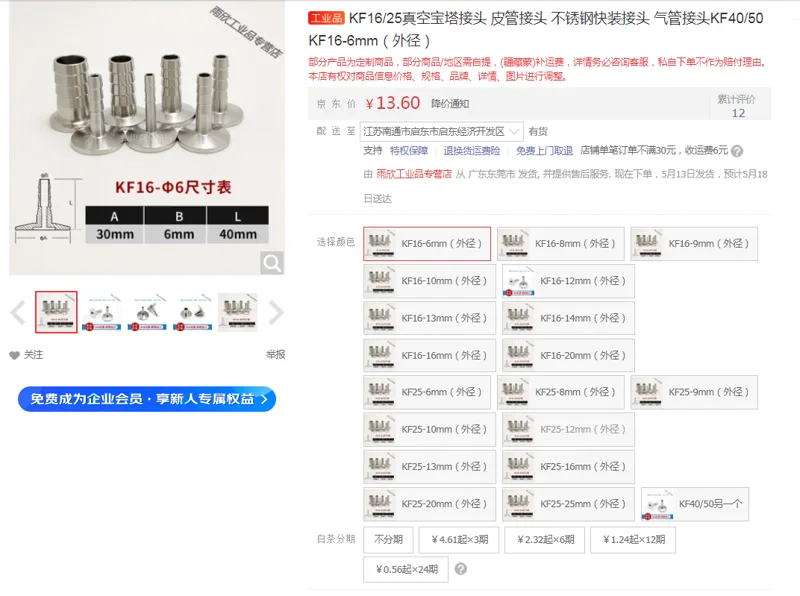
Task: Select the fifth product thumbnail
Action: click(x=238, y=312)
